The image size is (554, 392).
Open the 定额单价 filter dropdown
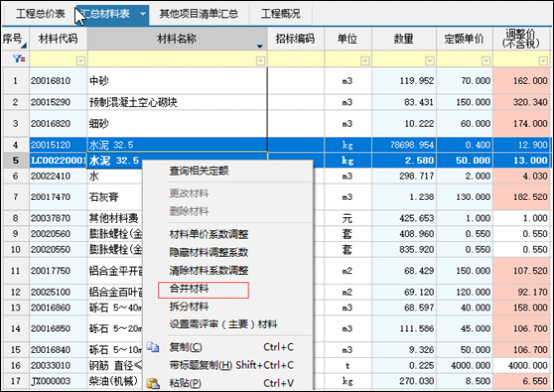click(486, 61)
